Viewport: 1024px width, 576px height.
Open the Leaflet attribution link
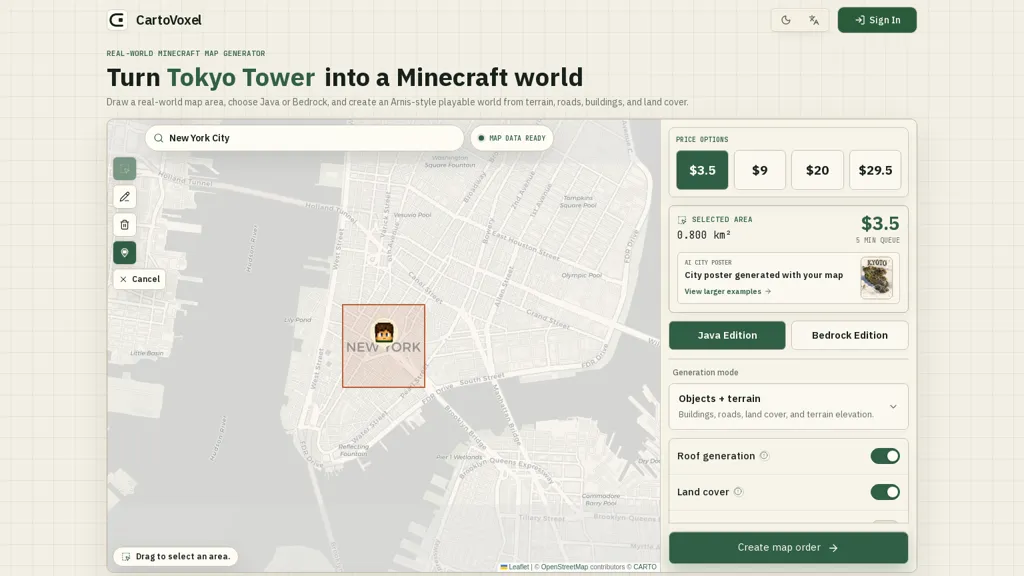(x=515, y=567)
